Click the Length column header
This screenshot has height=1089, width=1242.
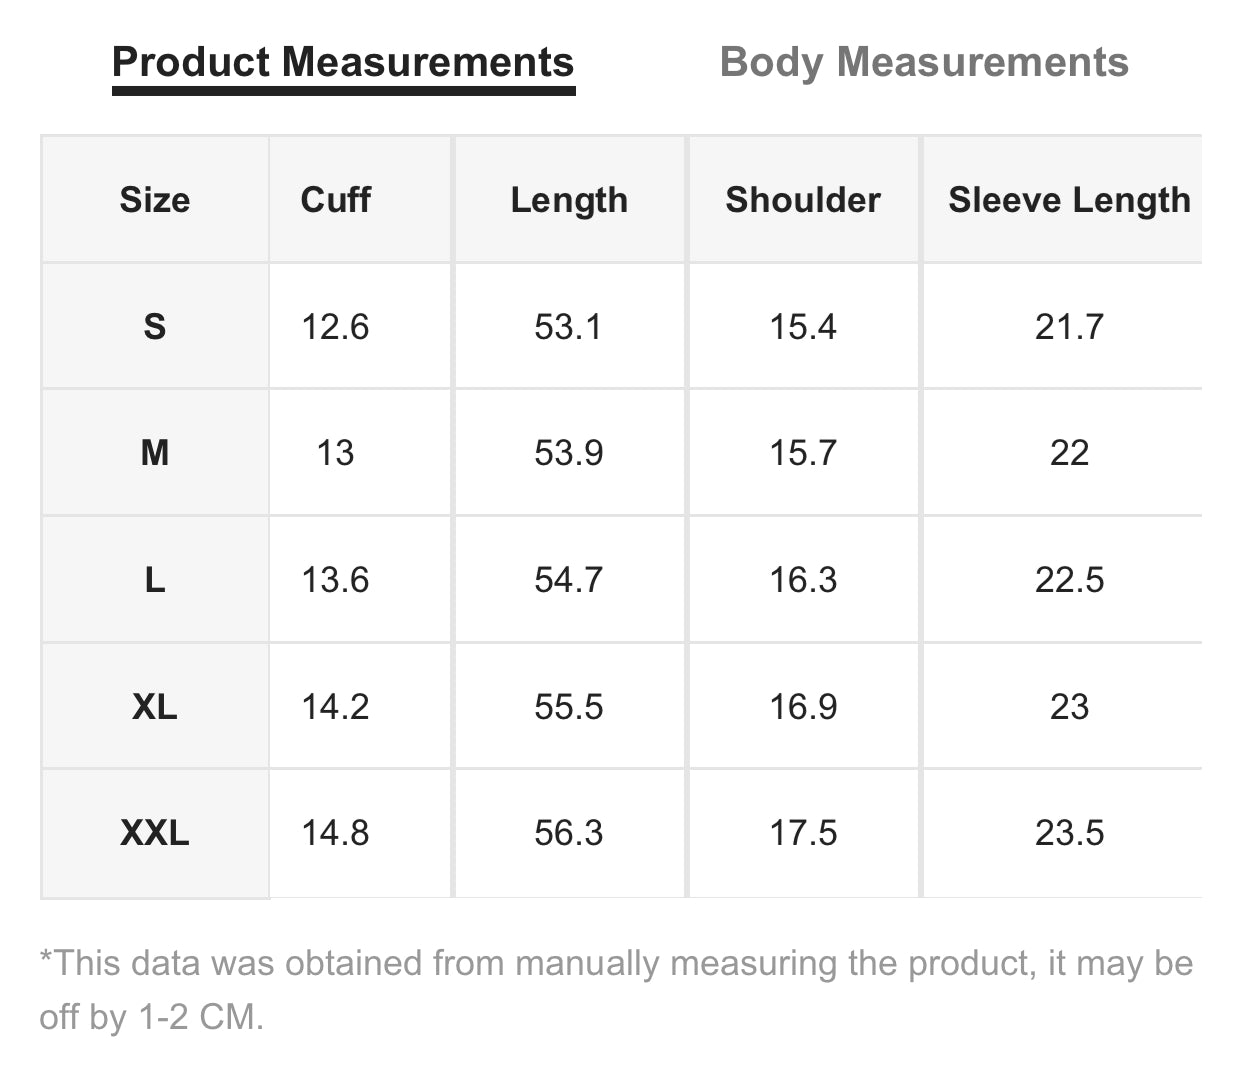569,200
